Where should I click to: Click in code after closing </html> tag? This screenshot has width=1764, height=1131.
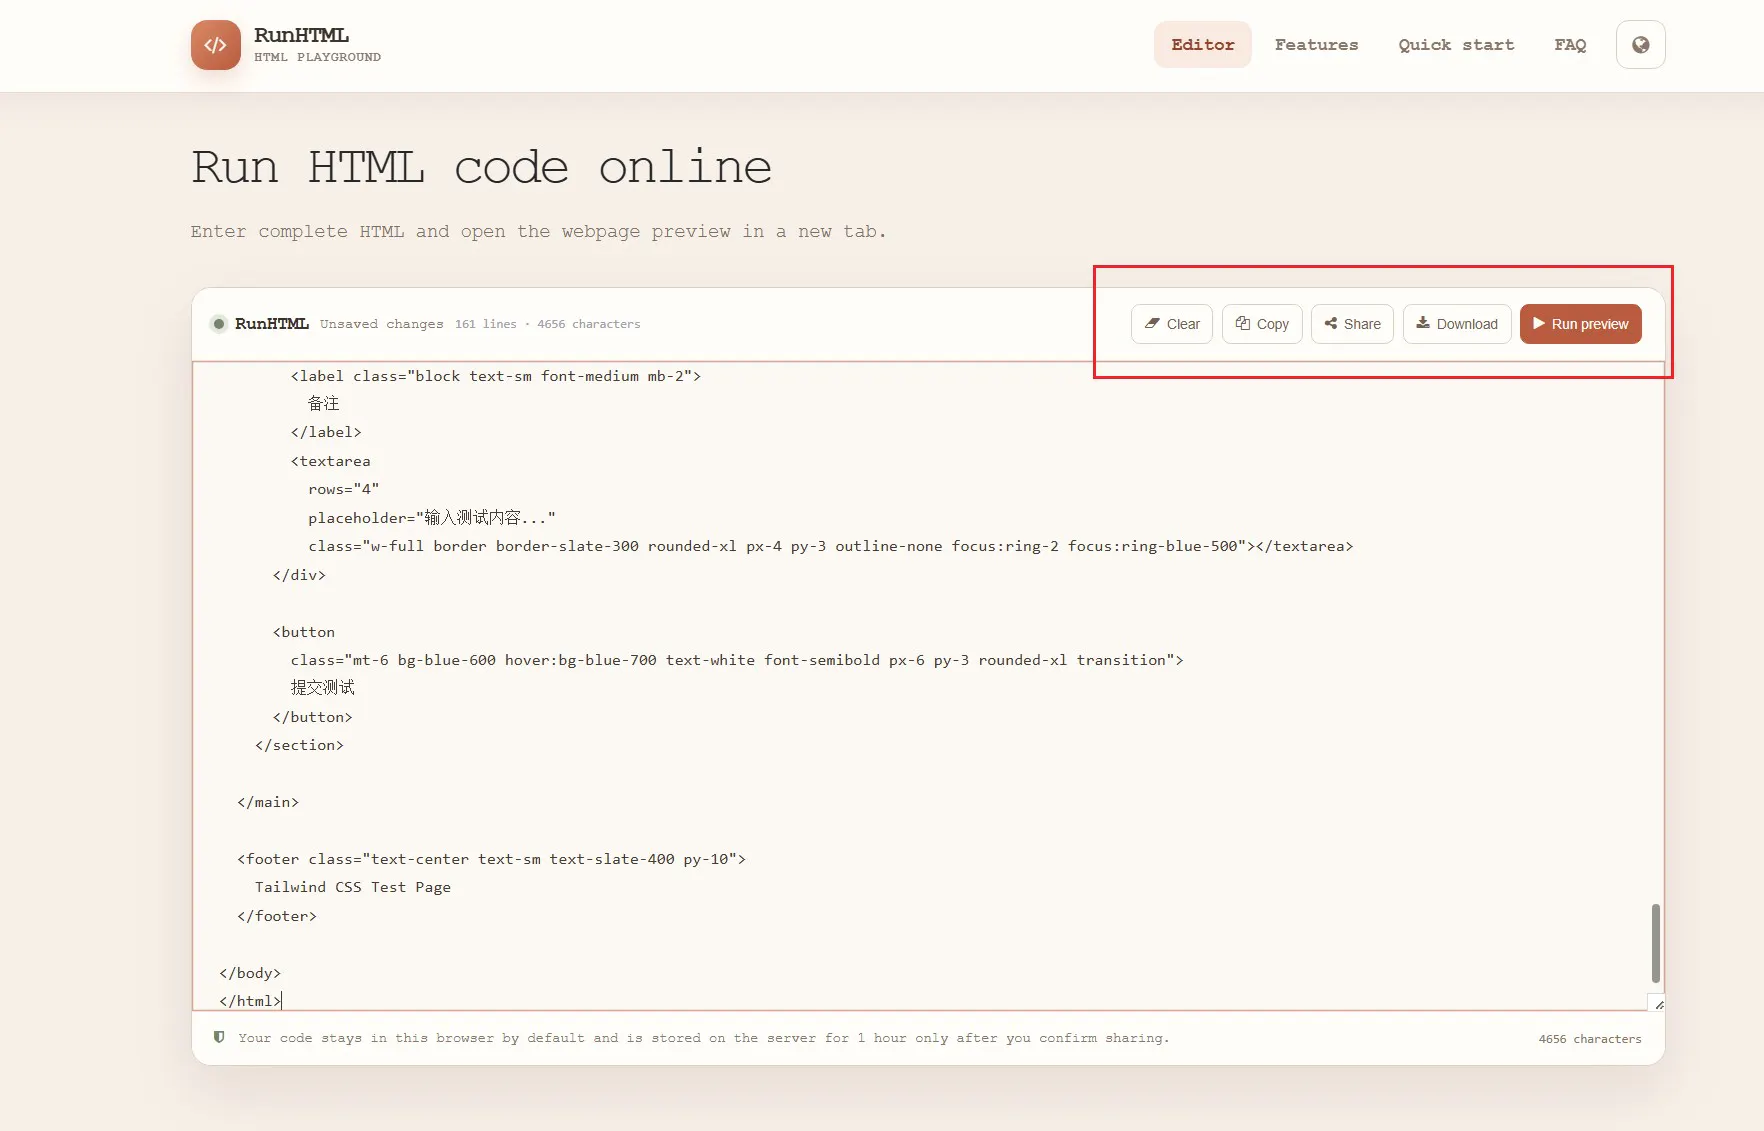click(282, 1001)
